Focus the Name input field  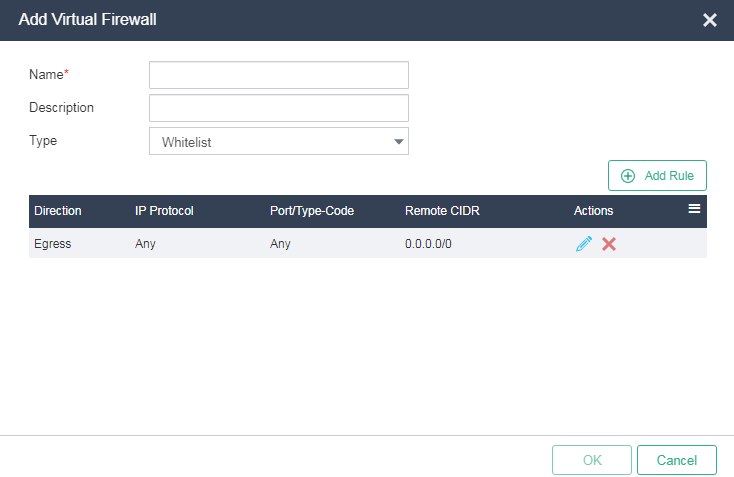(279, 75)
